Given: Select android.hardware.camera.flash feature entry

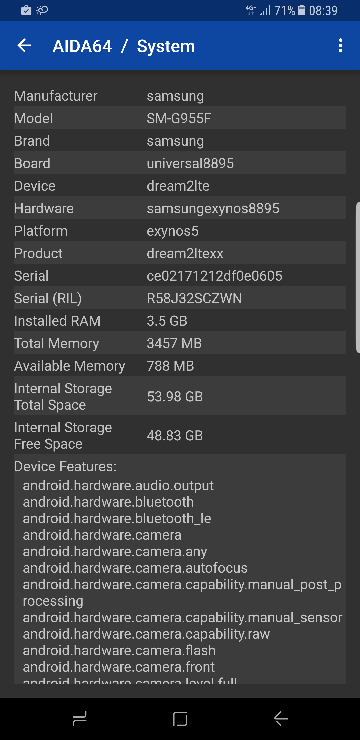Looking at the screenshot, I should [119, 650].
